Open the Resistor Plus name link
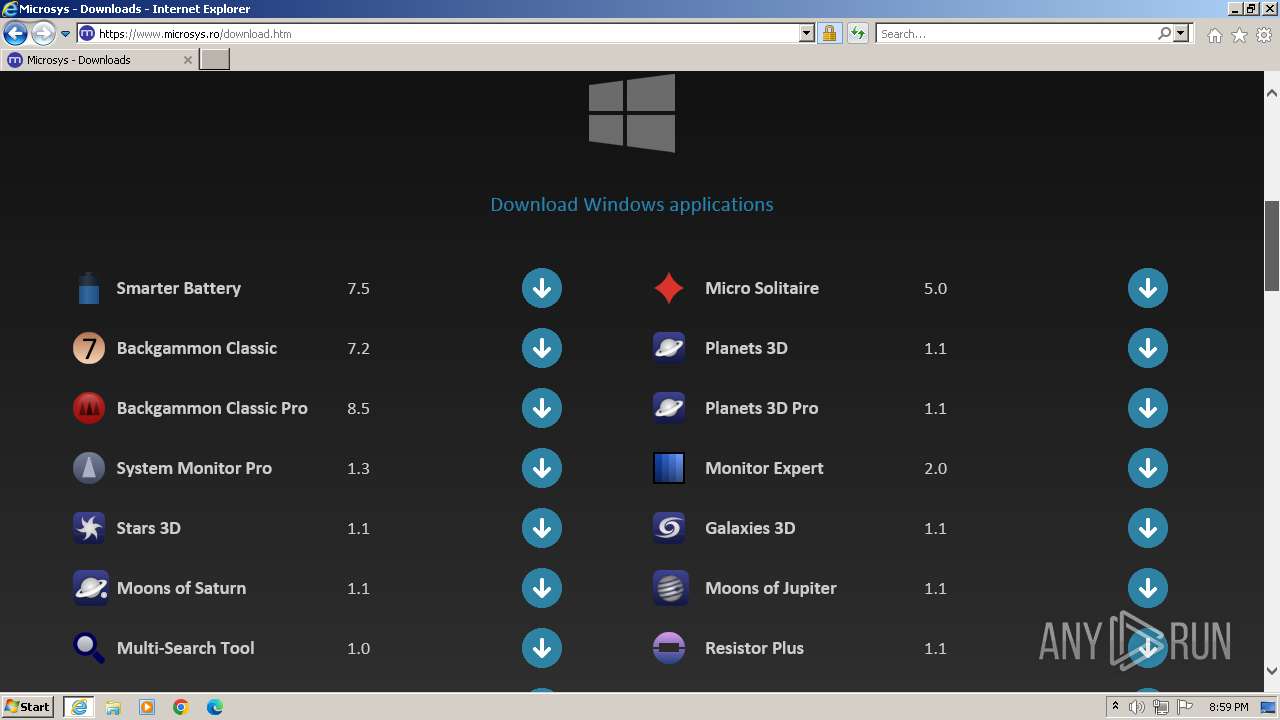This screenshot has width=1280, height=720. [754, 648]
